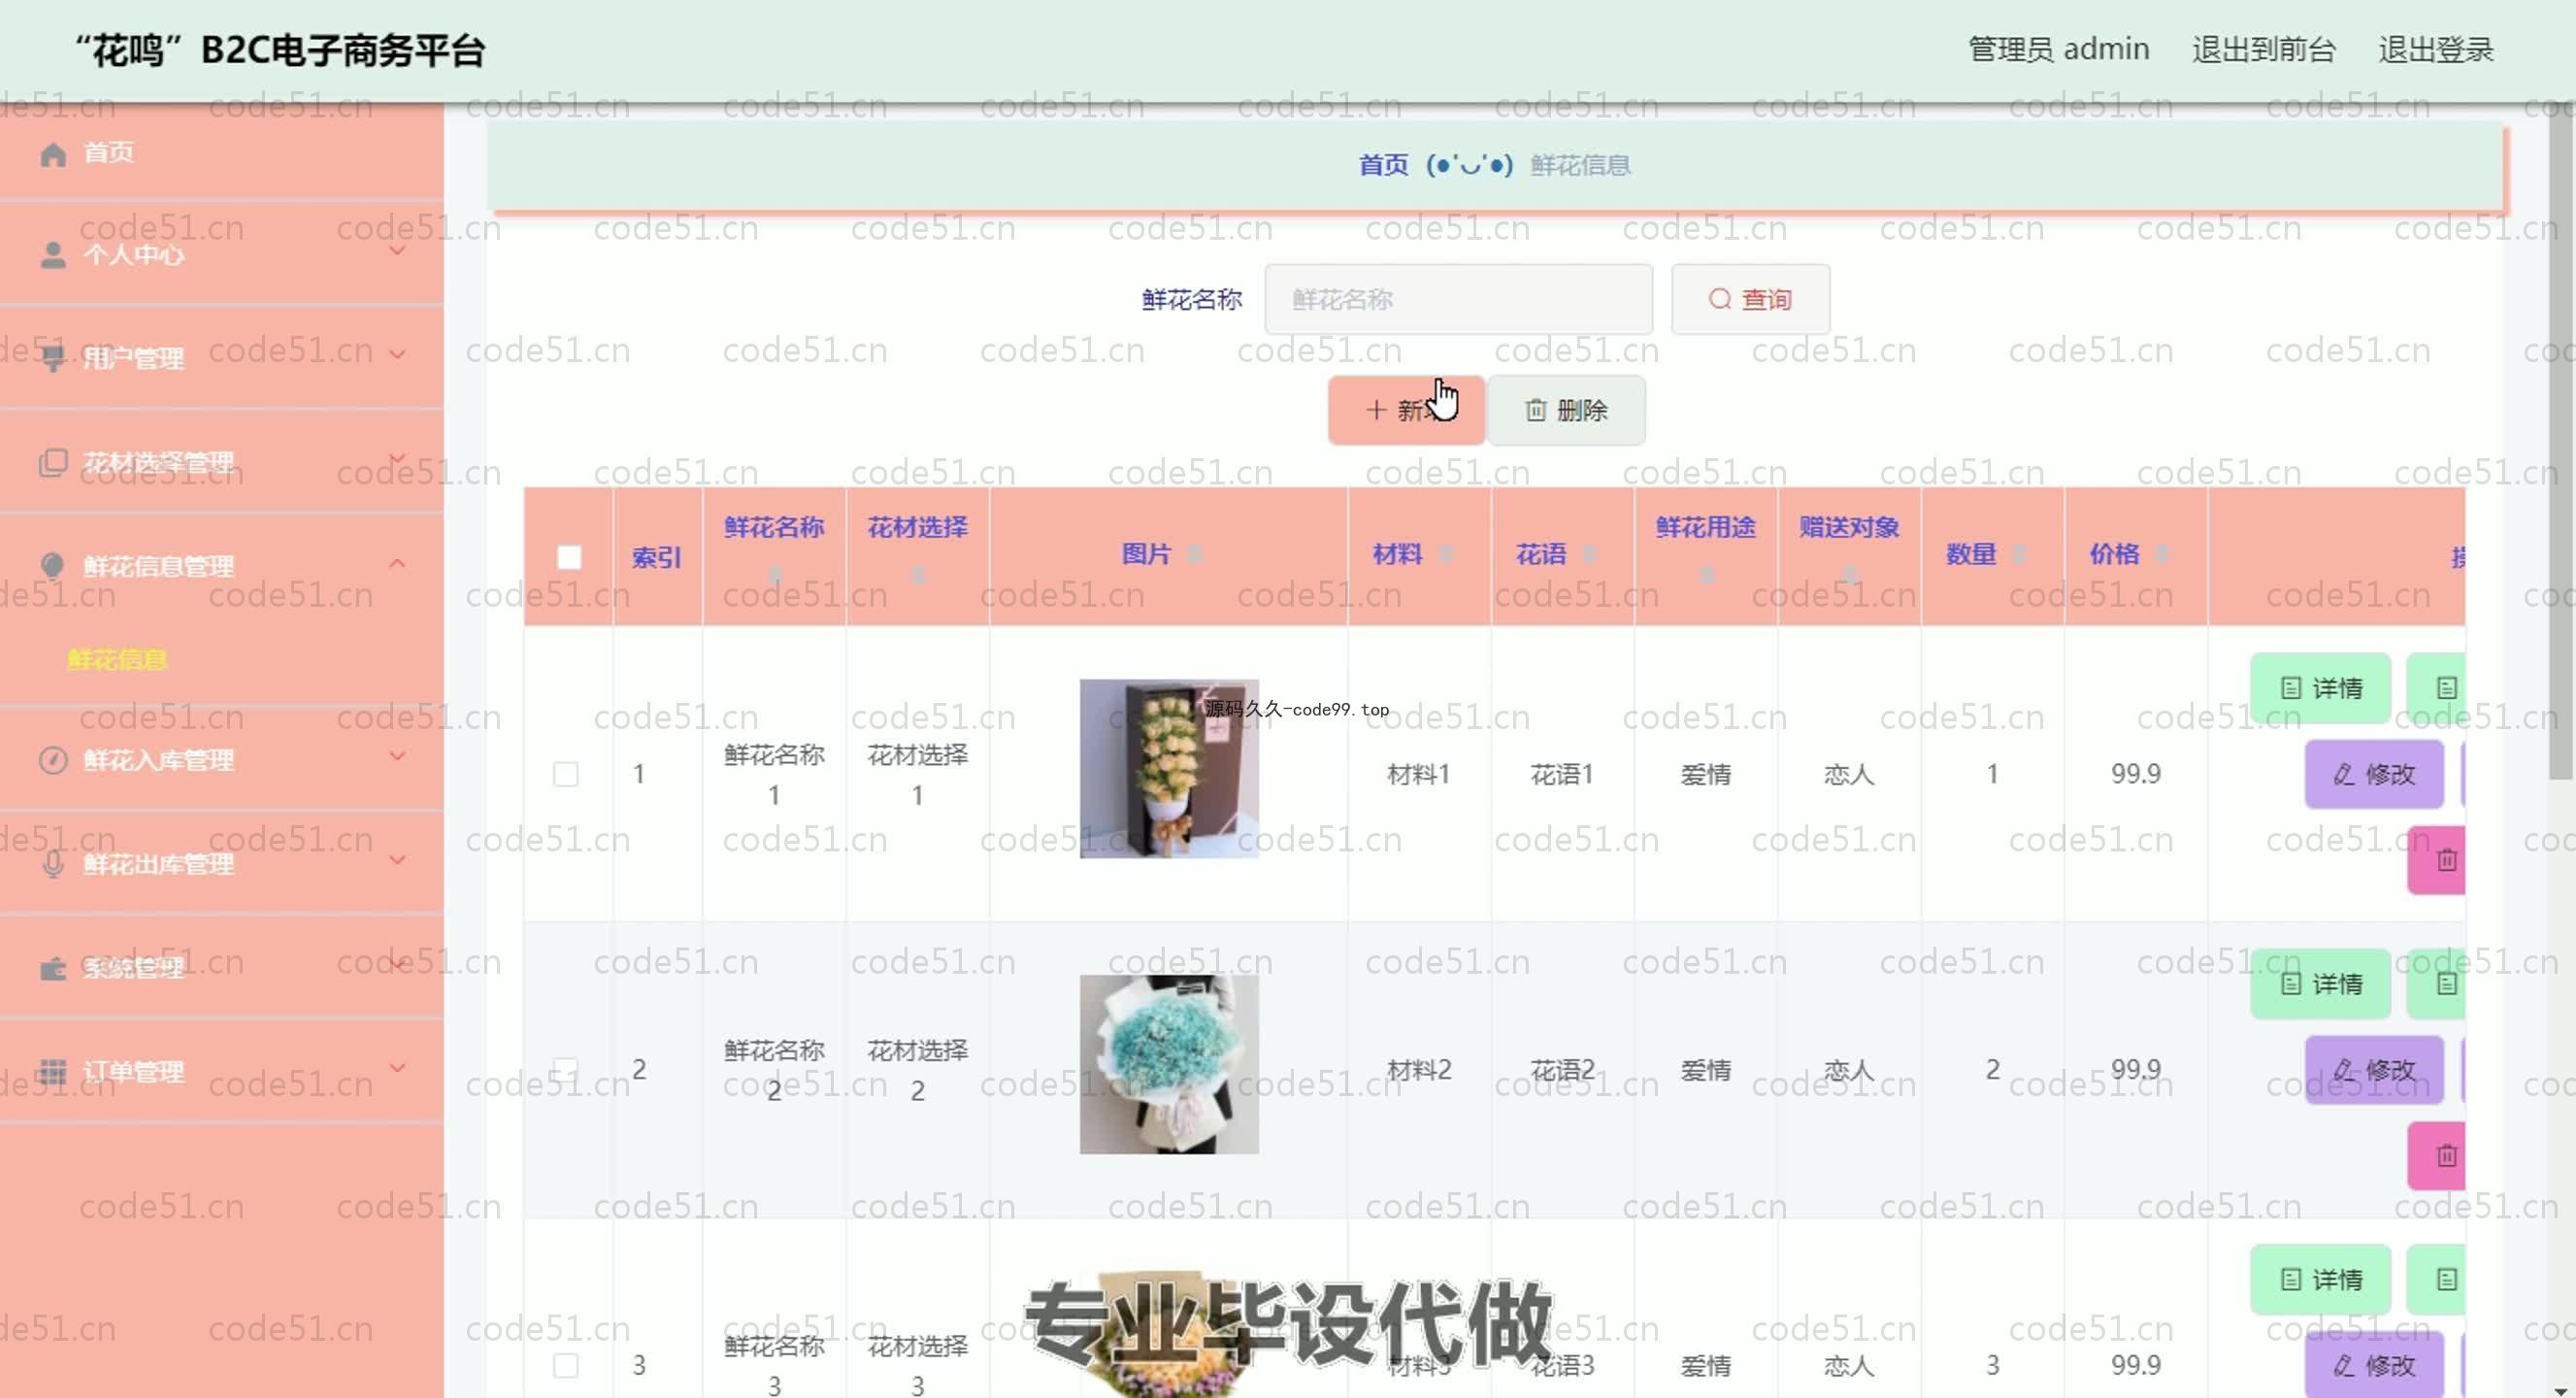Click the grid icon beside 订单管理
Image resolution: width=2576 pixels, height=1398 pixels.
(53, 1072)
